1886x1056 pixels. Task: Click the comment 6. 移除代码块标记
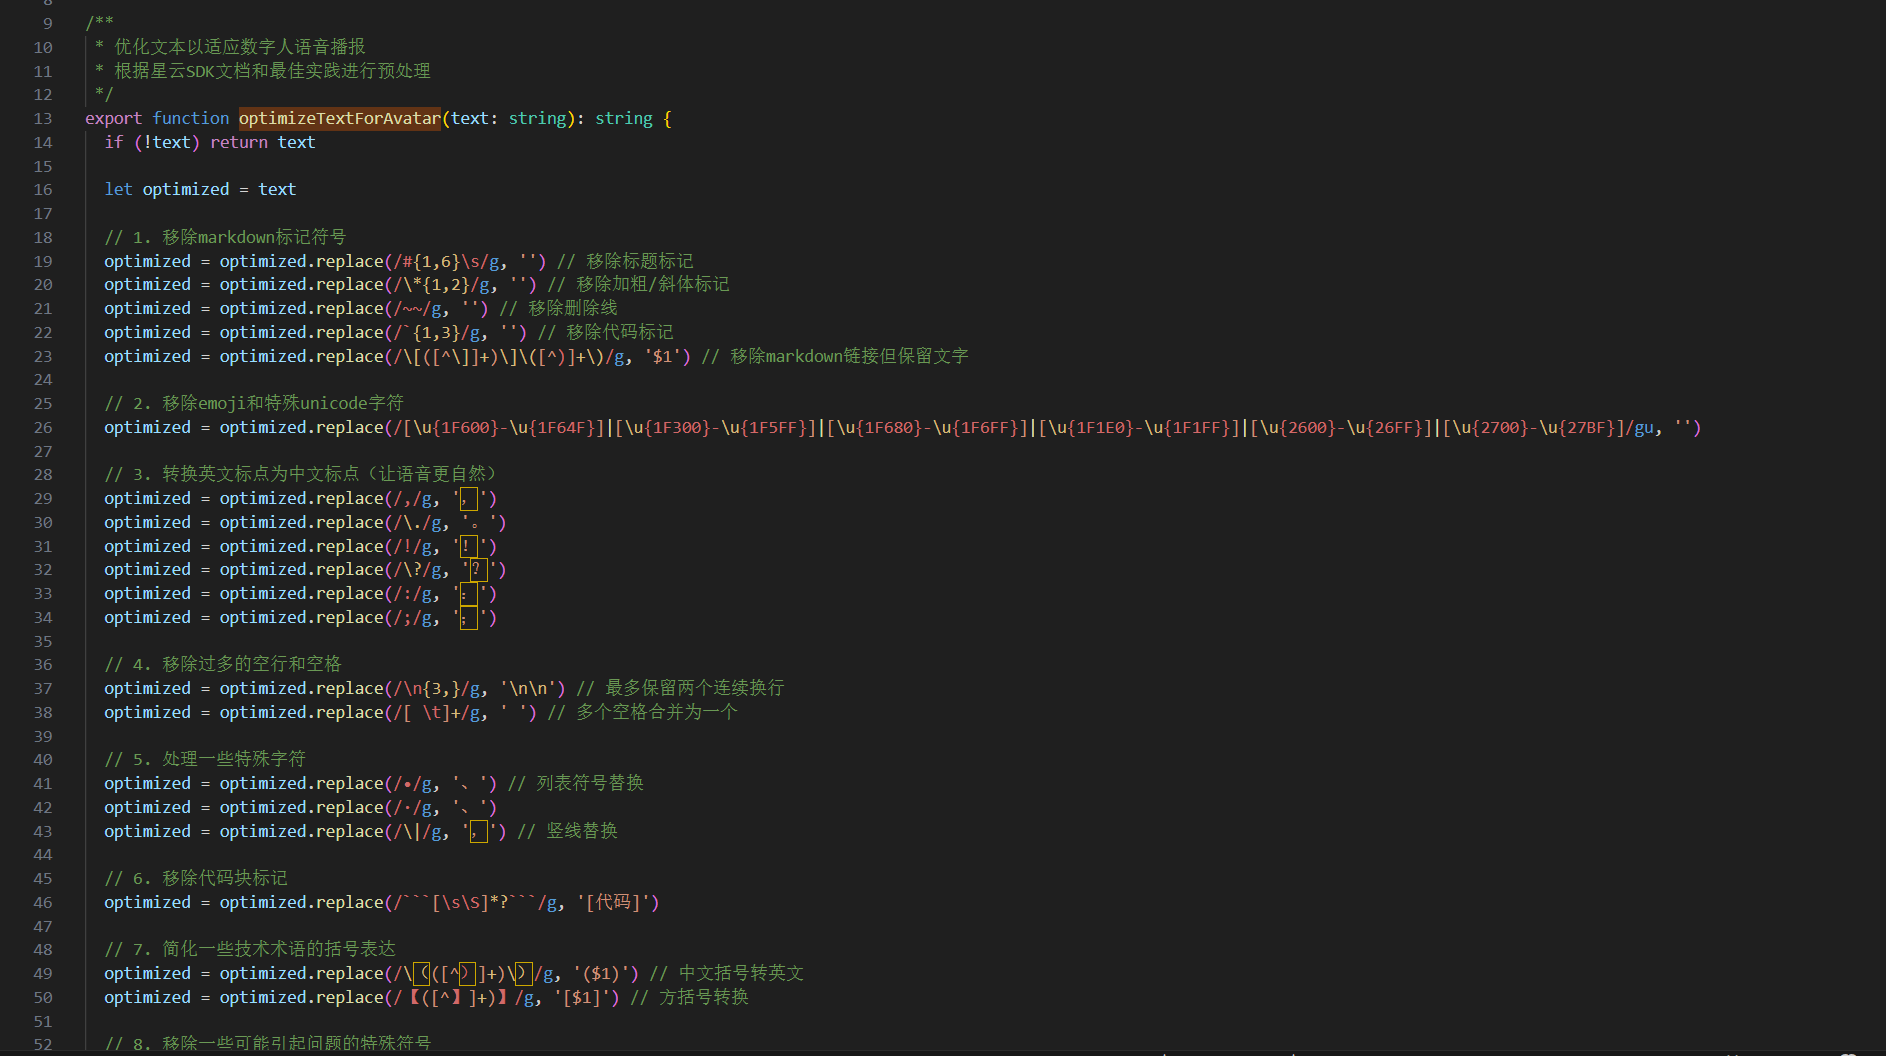[x=196, y=878]
